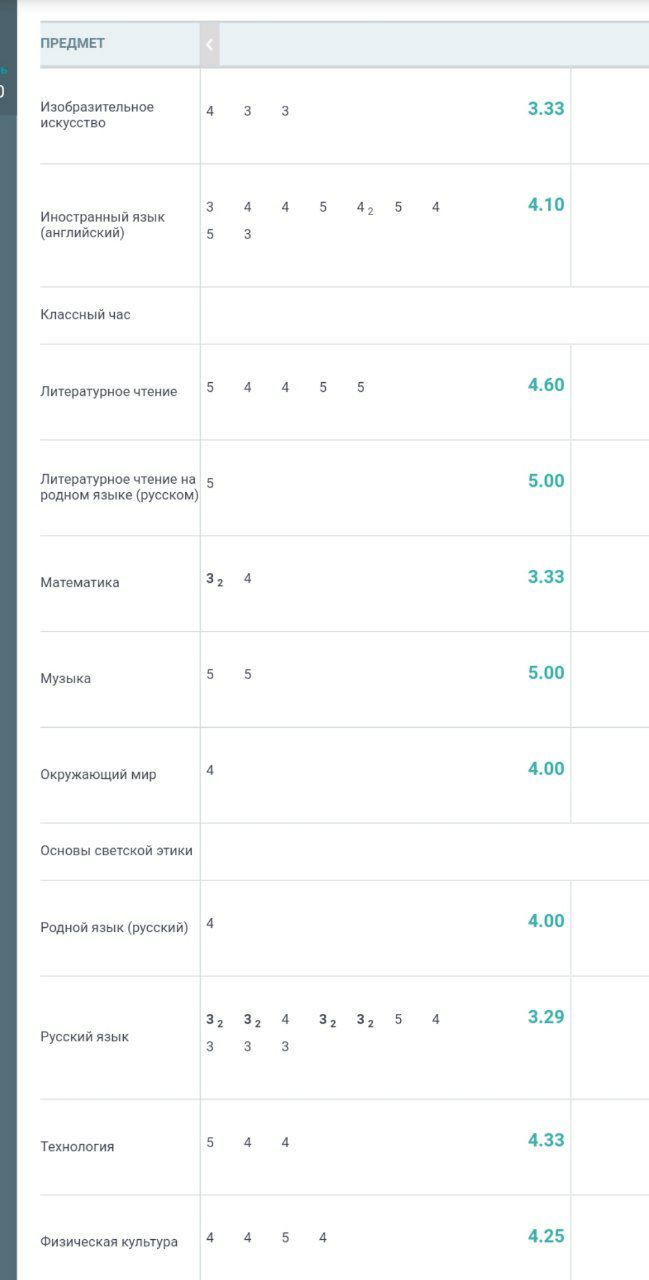Open Физическая культура subject
649x1280 pixels.
tap(109, 1242)
